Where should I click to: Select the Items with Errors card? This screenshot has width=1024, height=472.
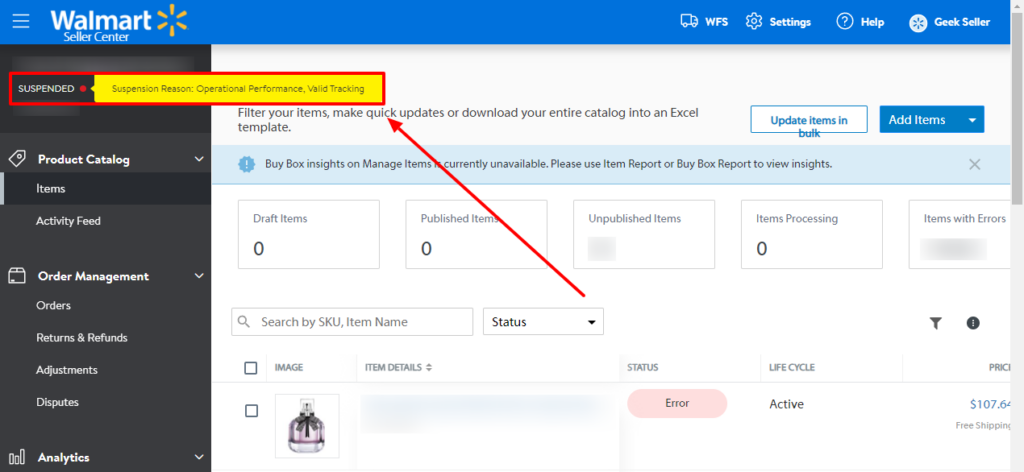(x=960, y=234)
